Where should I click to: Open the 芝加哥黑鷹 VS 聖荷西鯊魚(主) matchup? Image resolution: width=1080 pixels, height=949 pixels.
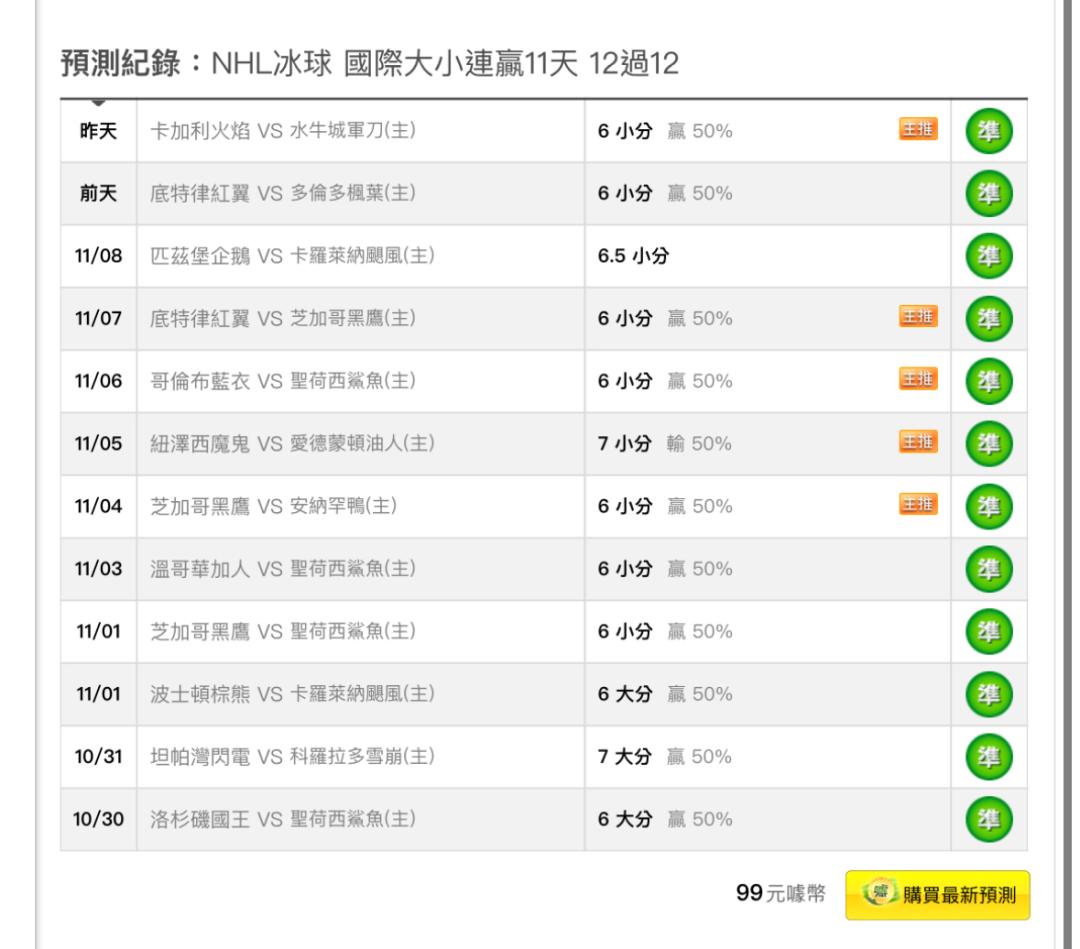(283, 632)
